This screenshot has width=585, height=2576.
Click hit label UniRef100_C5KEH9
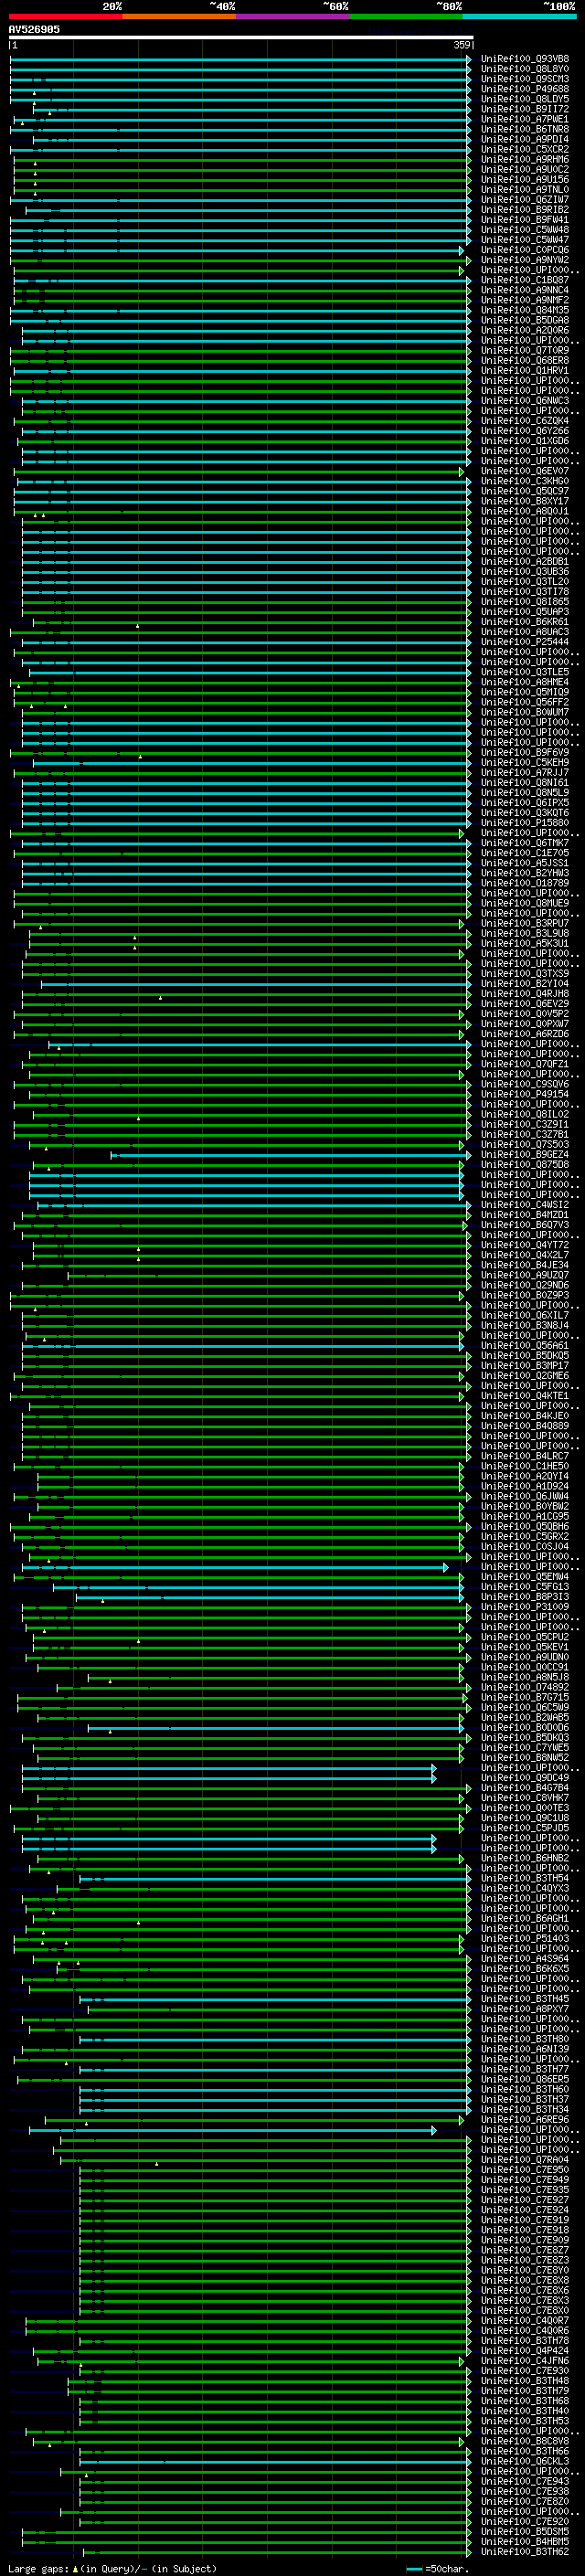pos(525,762)
